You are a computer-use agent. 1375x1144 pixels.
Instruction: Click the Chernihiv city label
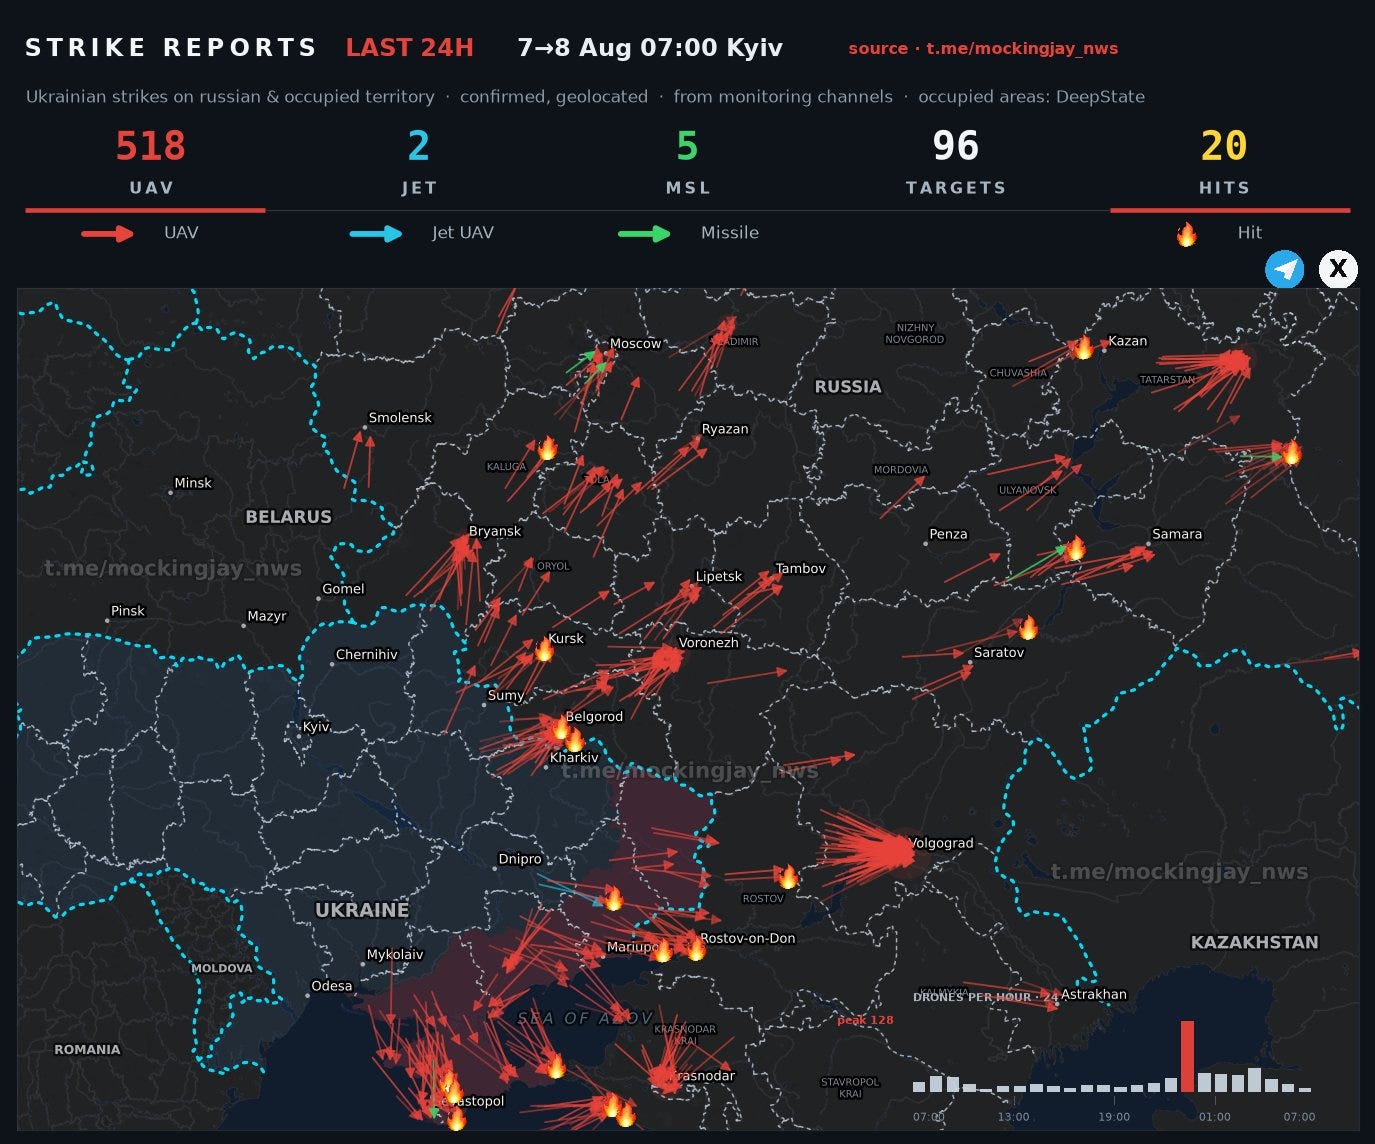click(367, 655)
